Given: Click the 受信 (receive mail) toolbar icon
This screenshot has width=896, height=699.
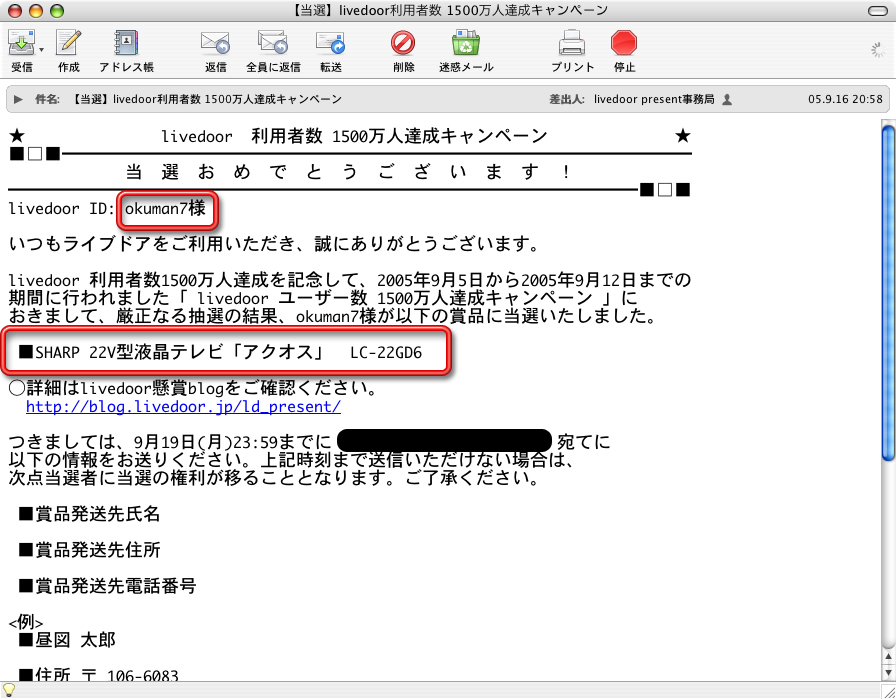Looking at the screenshot, I should pos(21,43).
